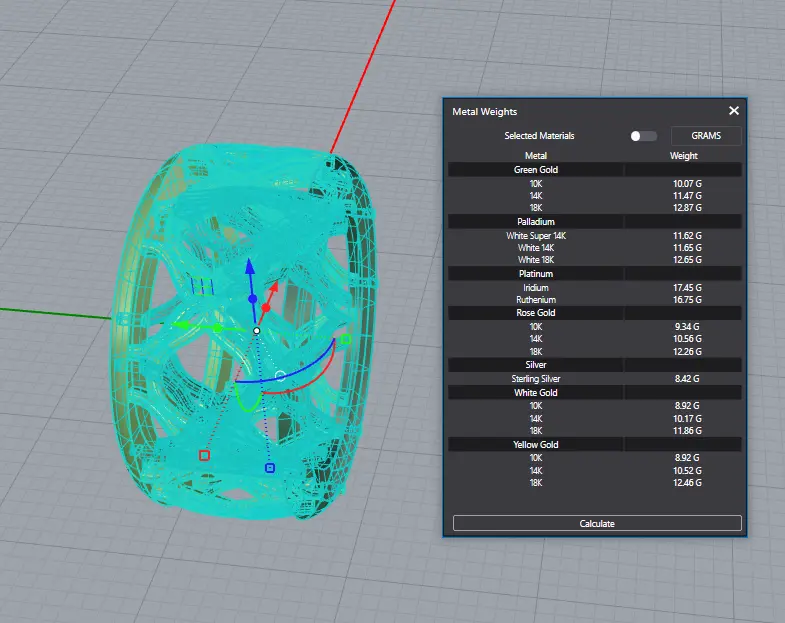Viewport: 785px width, 623px height.
Task: Click the green Y-axis move arrow
Action: (x=180, y=326)
